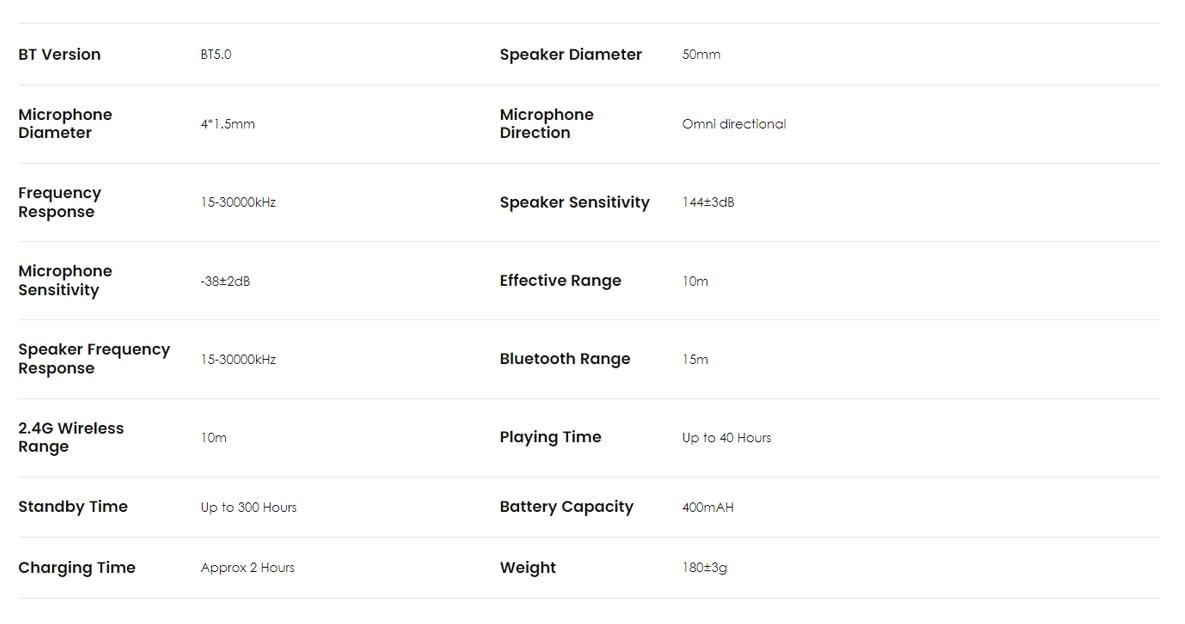Click the Omni directional value
The image size is (1185, 624).
[x=734, y=124]
